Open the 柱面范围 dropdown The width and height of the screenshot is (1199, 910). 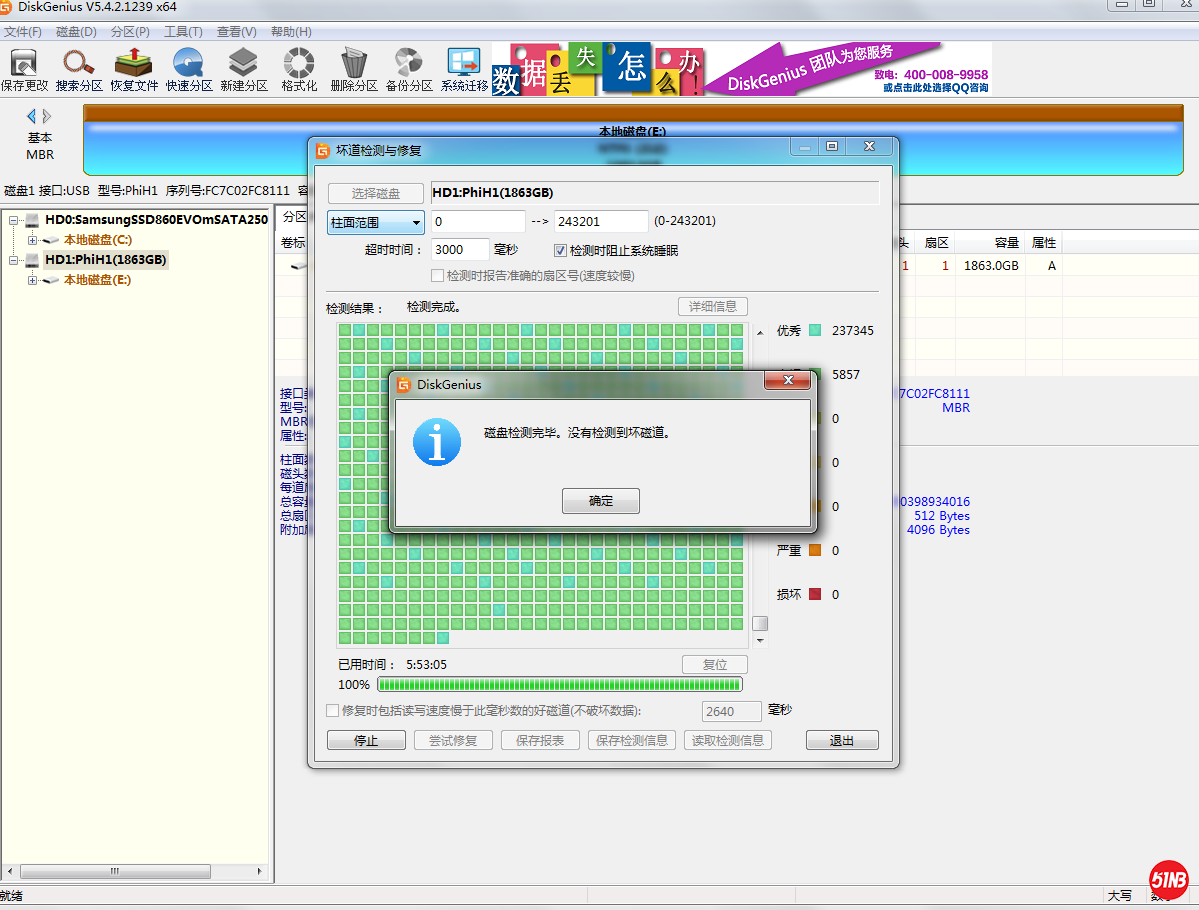click(x=376, y=222)
